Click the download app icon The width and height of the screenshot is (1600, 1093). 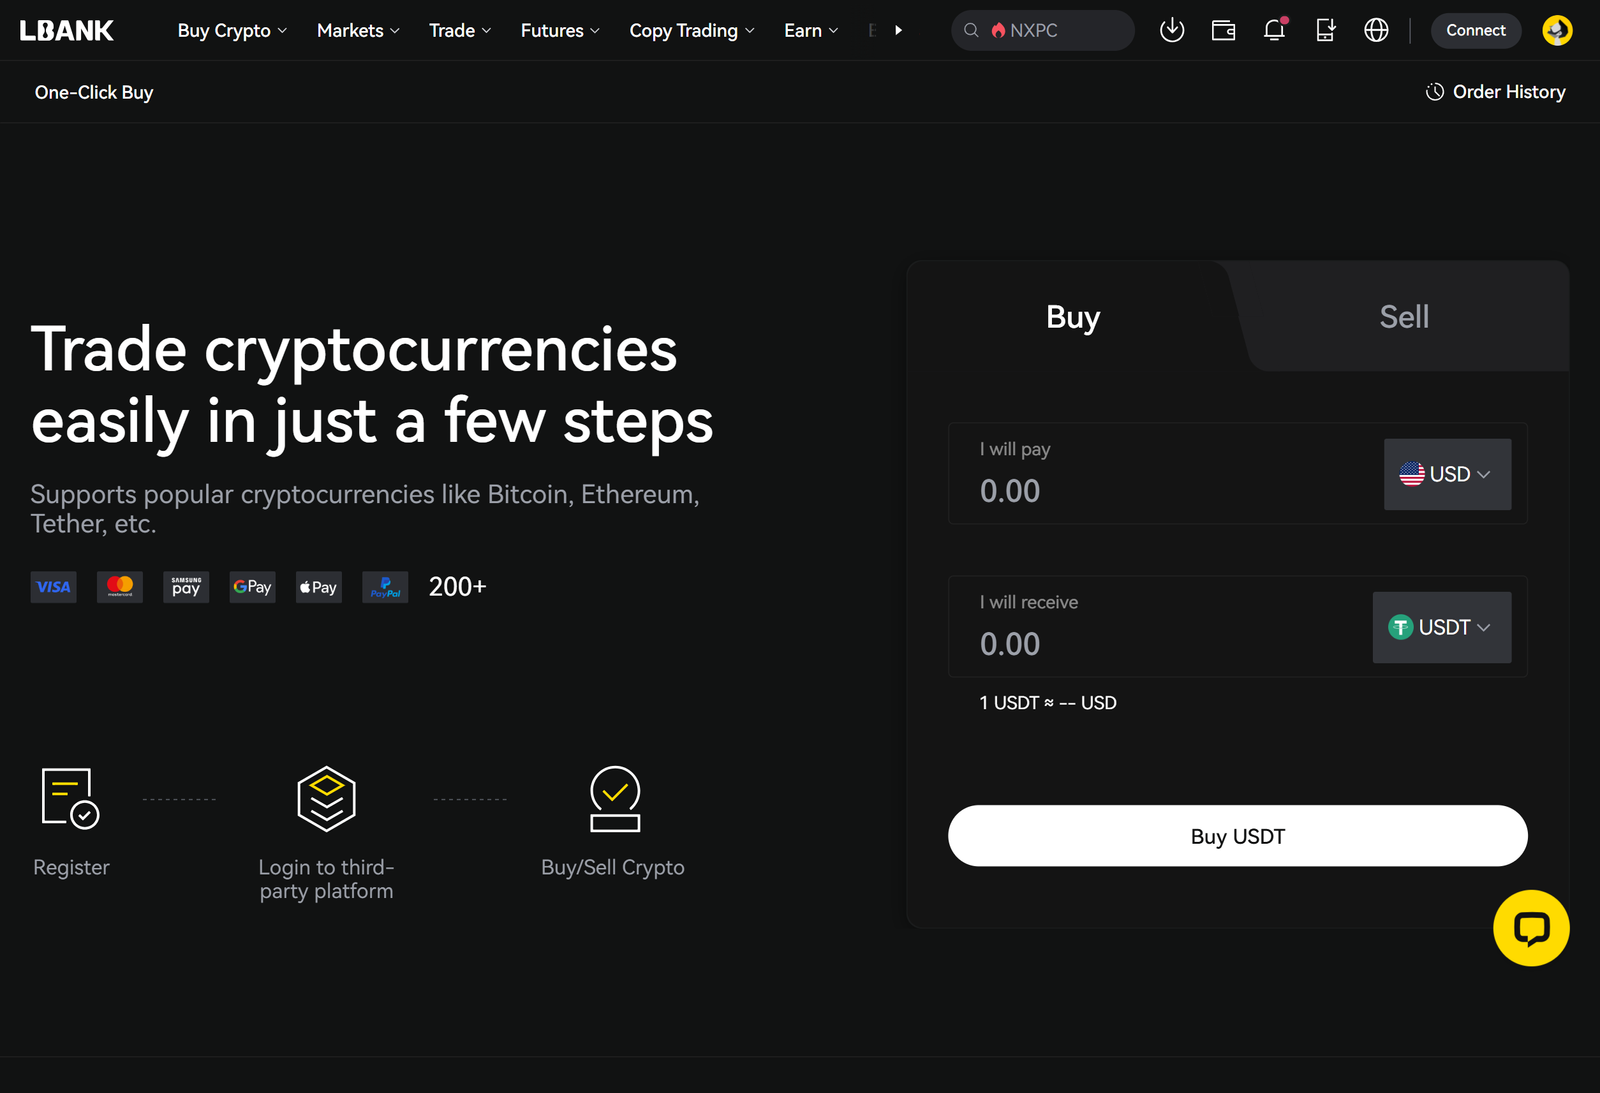(1172, 31)
